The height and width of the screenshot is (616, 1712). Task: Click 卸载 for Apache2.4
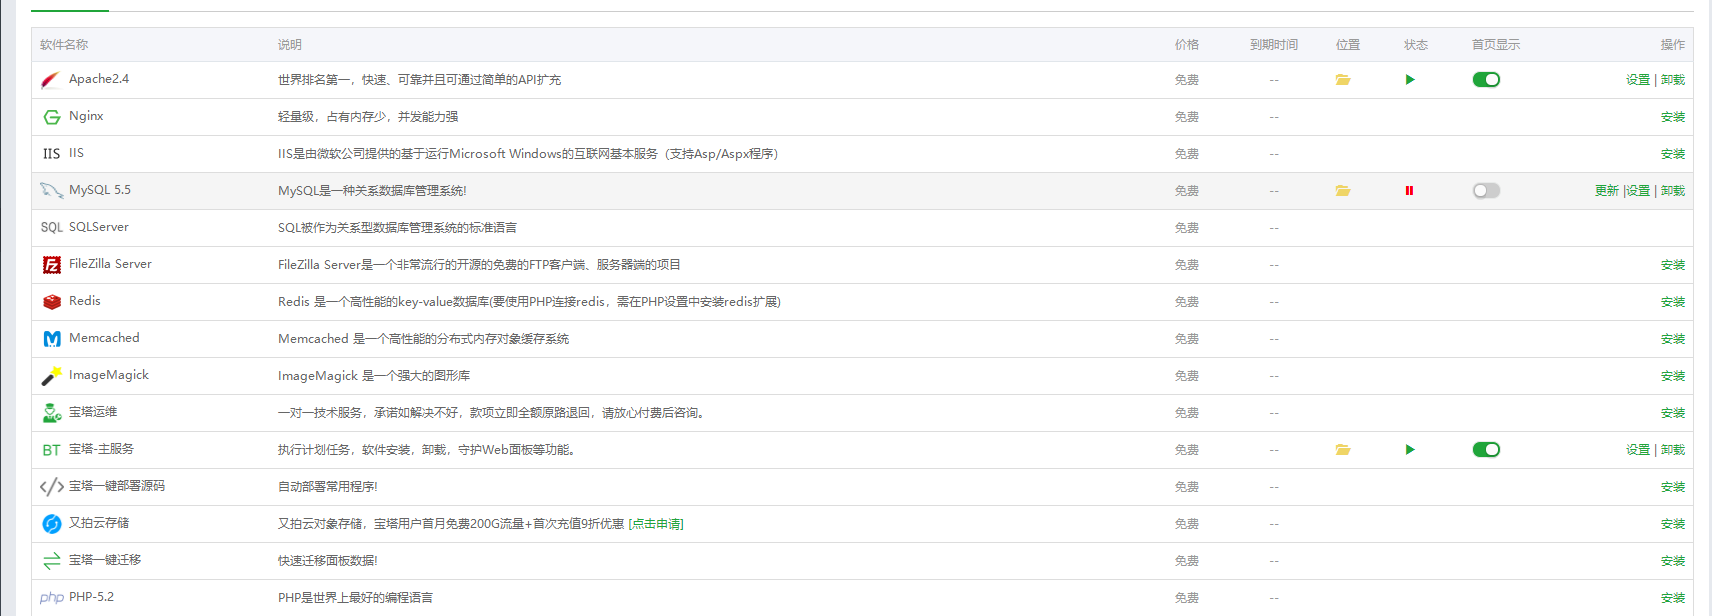[1673, 80]
